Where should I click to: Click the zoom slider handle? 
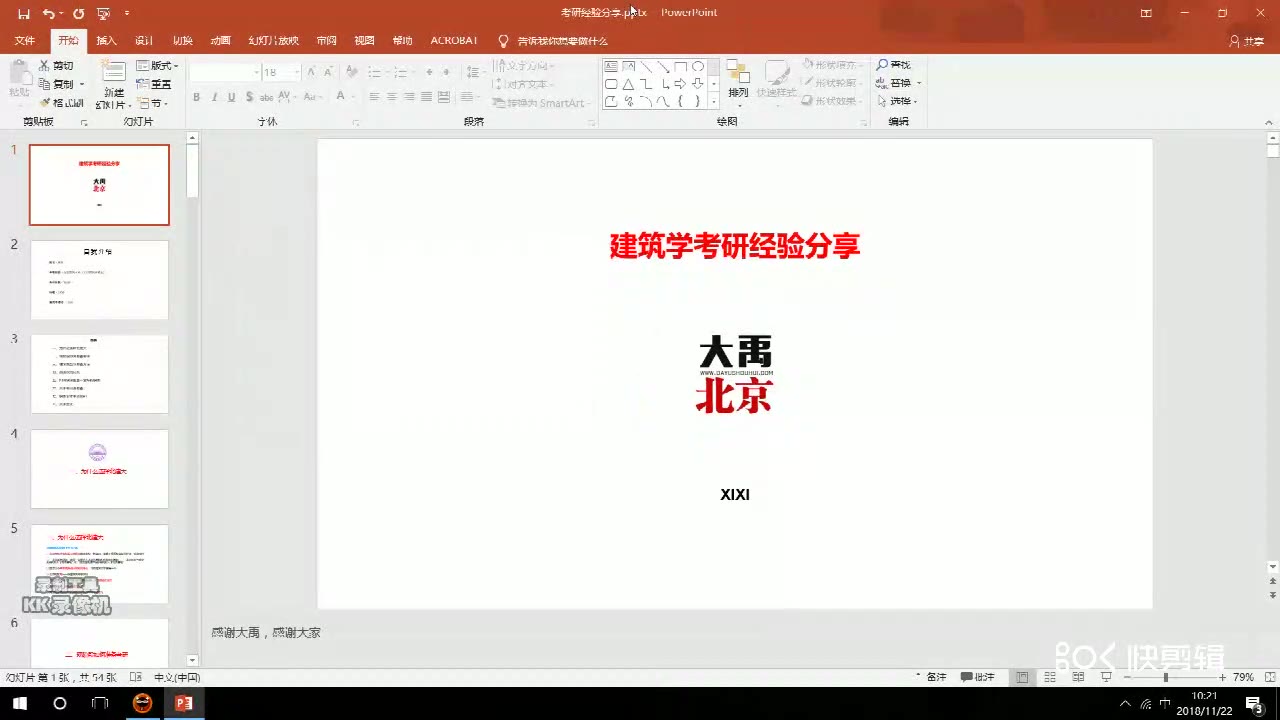tap(1165, 677)
